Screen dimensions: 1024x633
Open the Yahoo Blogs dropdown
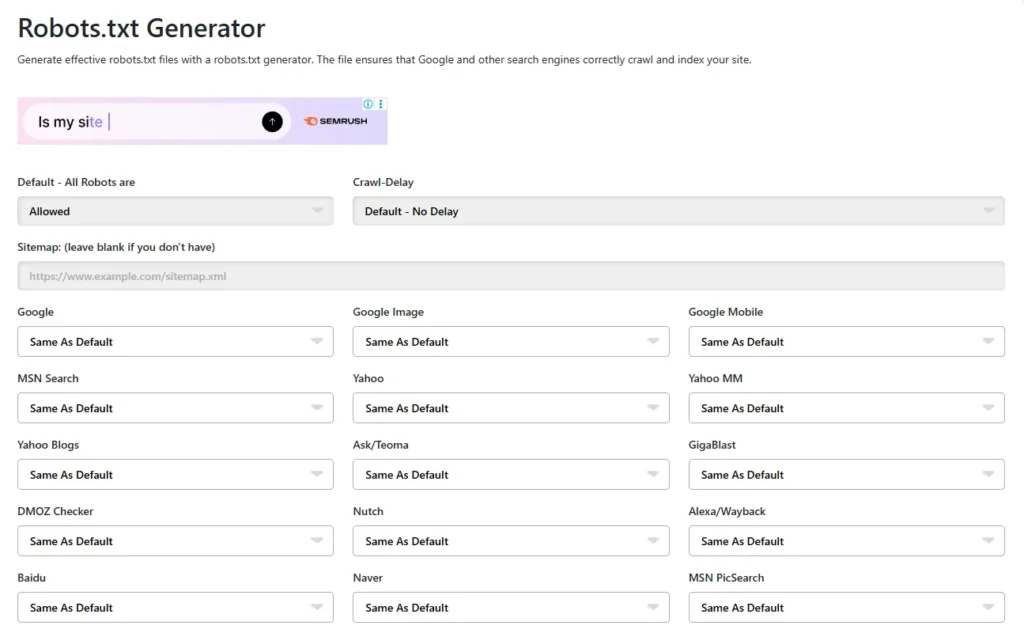point(175,475)
